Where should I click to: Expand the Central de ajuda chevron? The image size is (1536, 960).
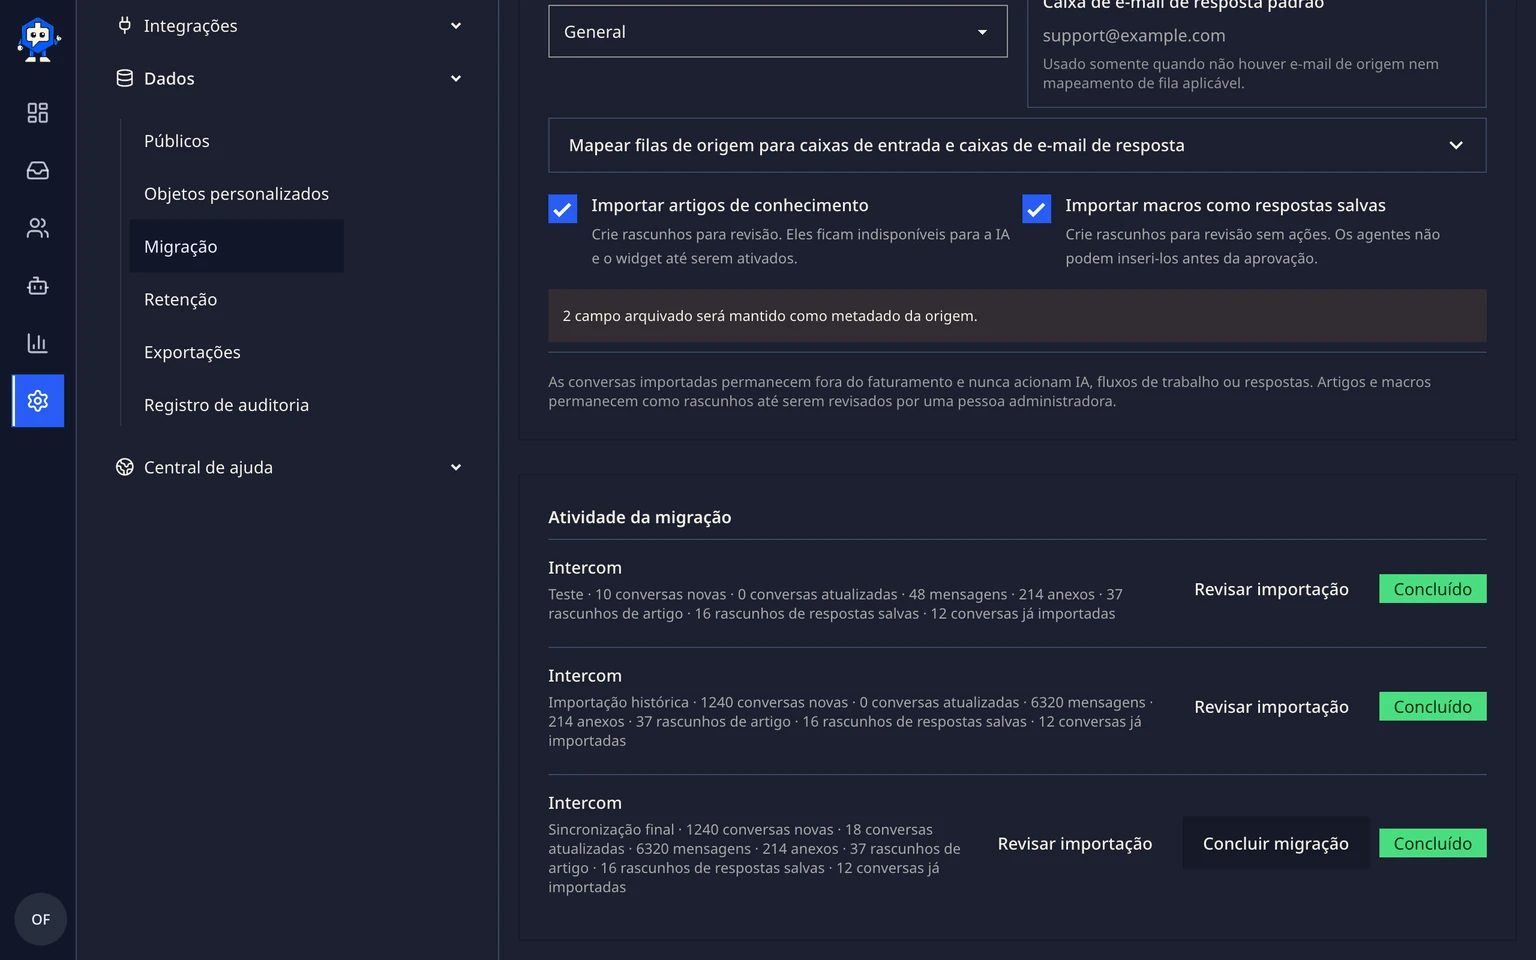[x=456, y=467]
